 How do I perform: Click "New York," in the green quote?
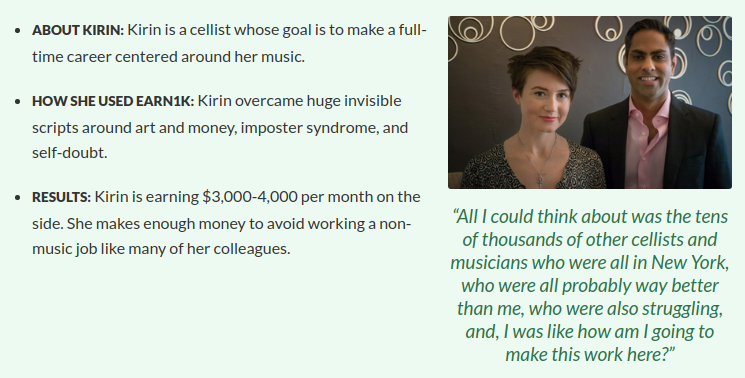click(x=690, y=263)
